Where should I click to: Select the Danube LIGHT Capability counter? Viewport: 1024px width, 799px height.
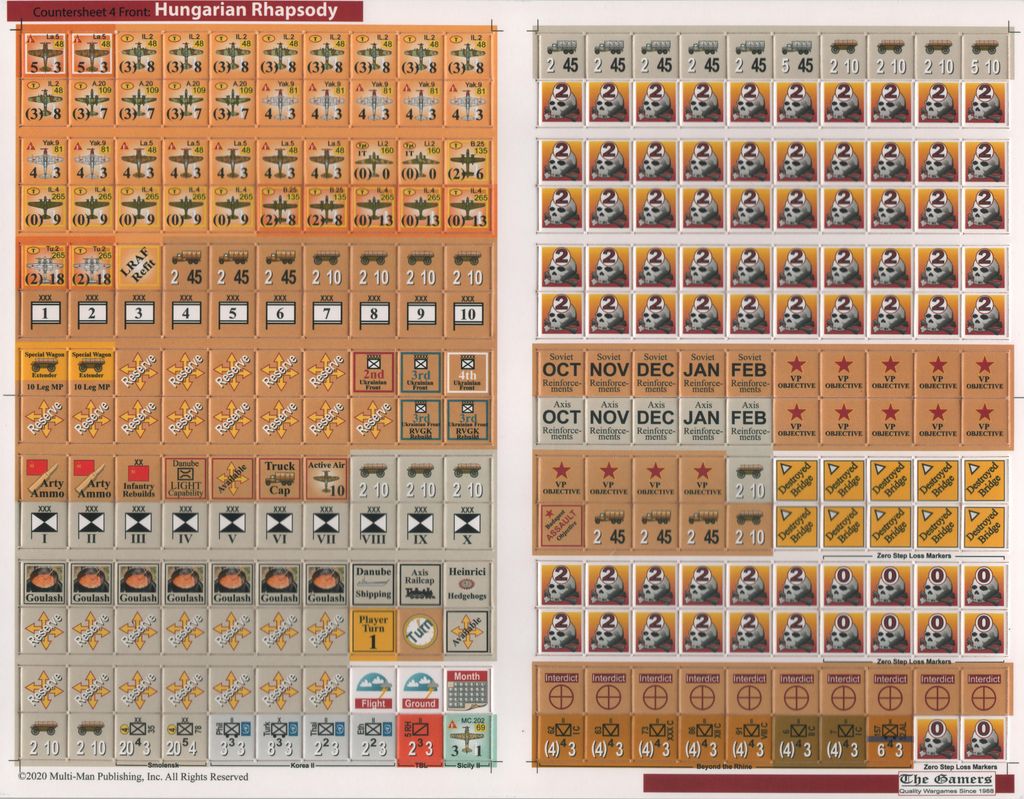tap(185, 478)
